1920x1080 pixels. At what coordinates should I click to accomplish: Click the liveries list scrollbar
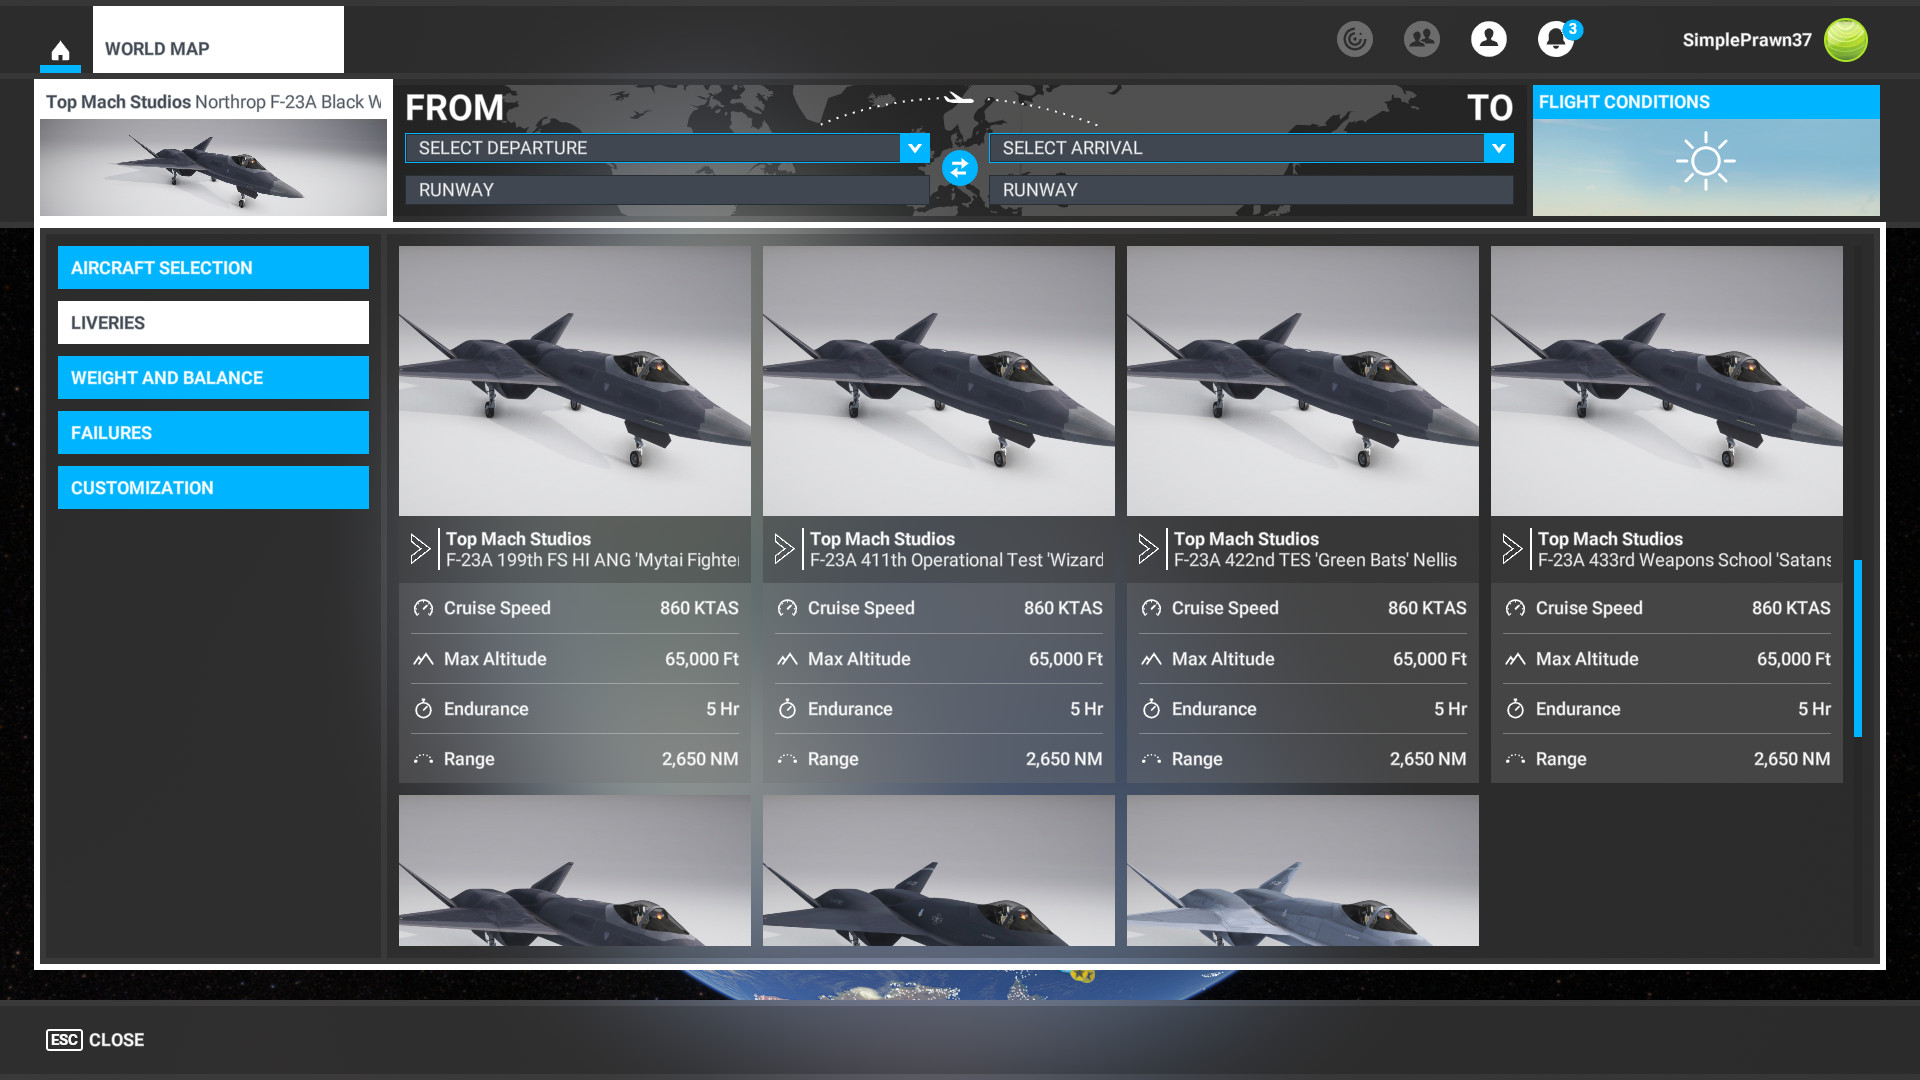pos(1857,648)
